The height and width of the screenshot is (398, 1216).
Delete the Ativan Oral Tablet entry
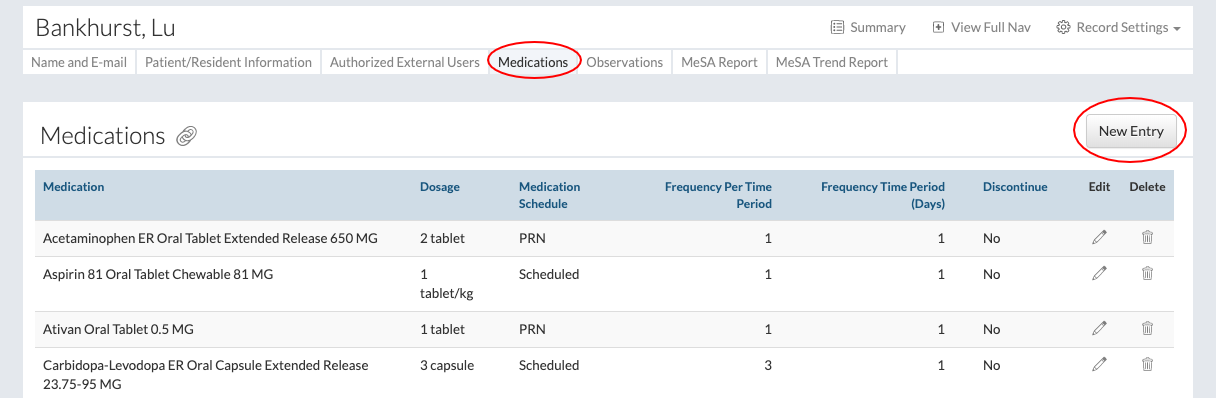(1147, 329)
